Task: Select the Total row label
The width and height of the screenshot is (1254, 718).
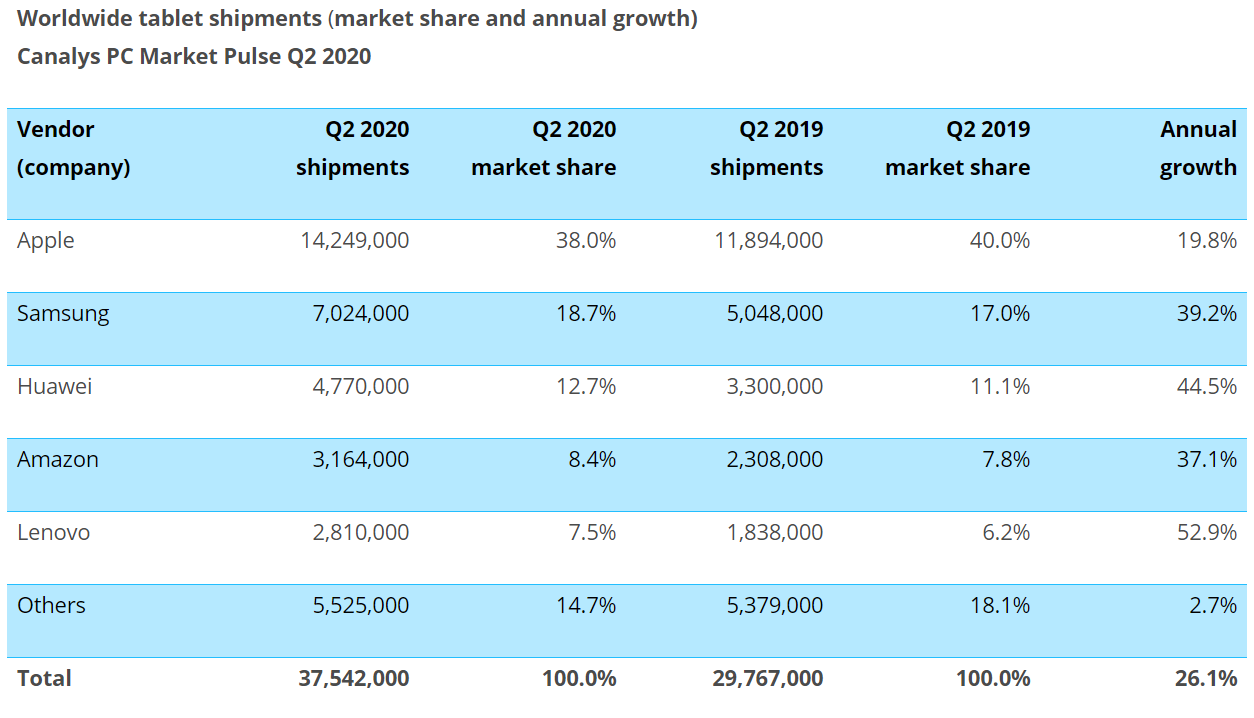Action: [x=44, y=678]
